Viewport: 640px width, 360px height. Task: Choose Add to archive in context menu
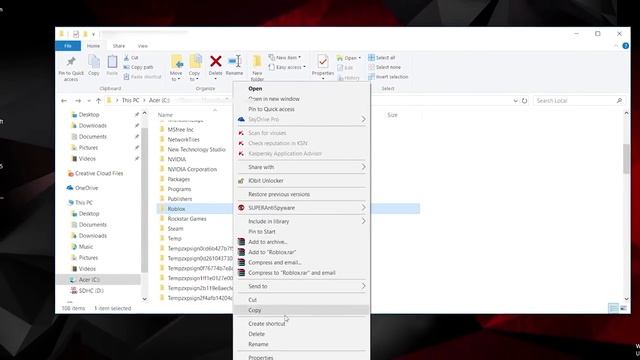pyautogui.click(x=301, y=242)
